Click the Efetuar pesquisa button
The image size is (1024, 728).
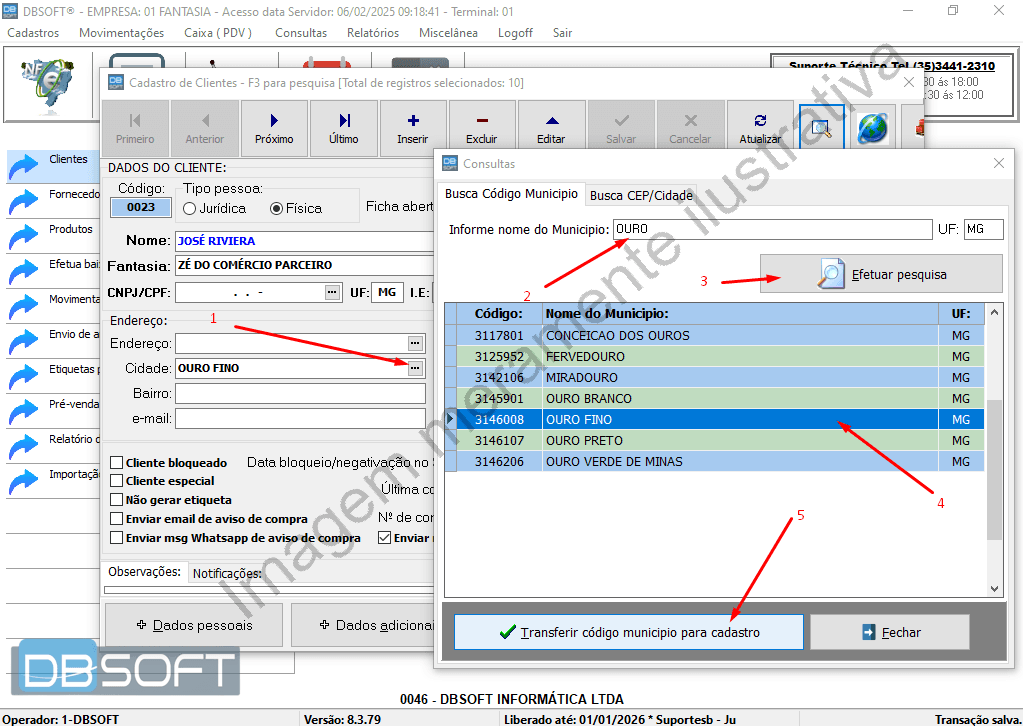pos(881,274)
